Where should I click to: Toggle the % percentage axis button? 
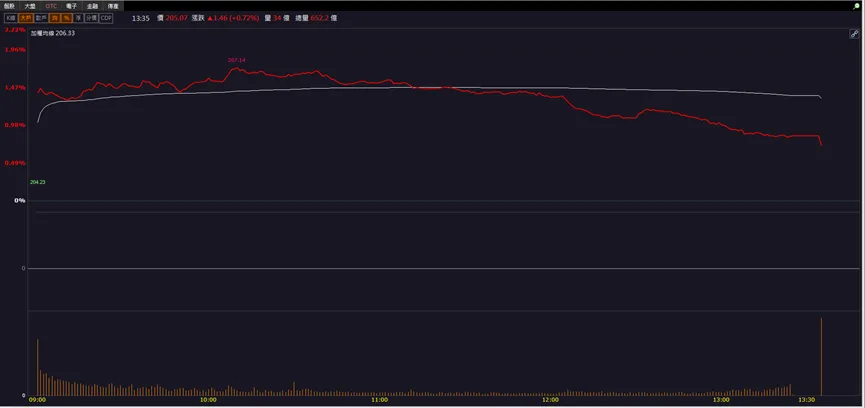click(x=67, y=18)
